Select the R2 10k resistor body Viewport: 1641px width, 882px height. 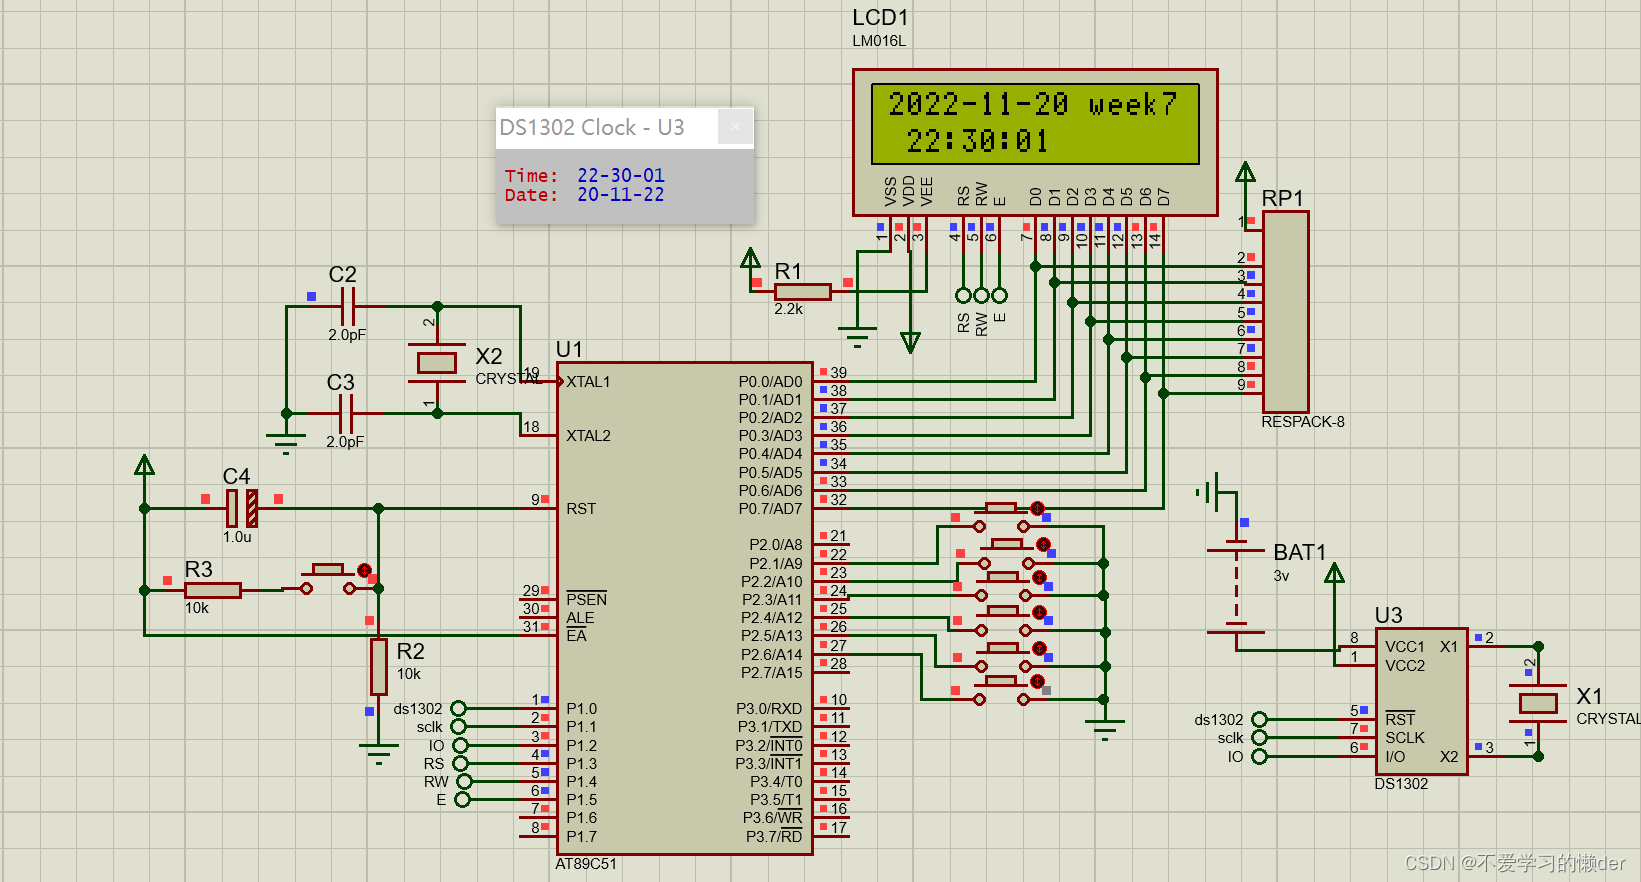(x=379, y=666)
